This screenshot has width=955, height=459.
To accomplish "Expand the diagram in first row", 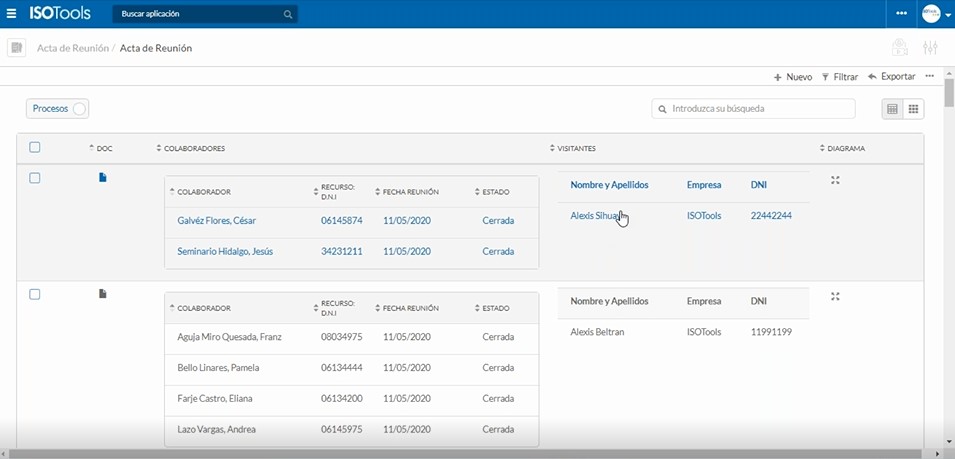I will (835, 180).
